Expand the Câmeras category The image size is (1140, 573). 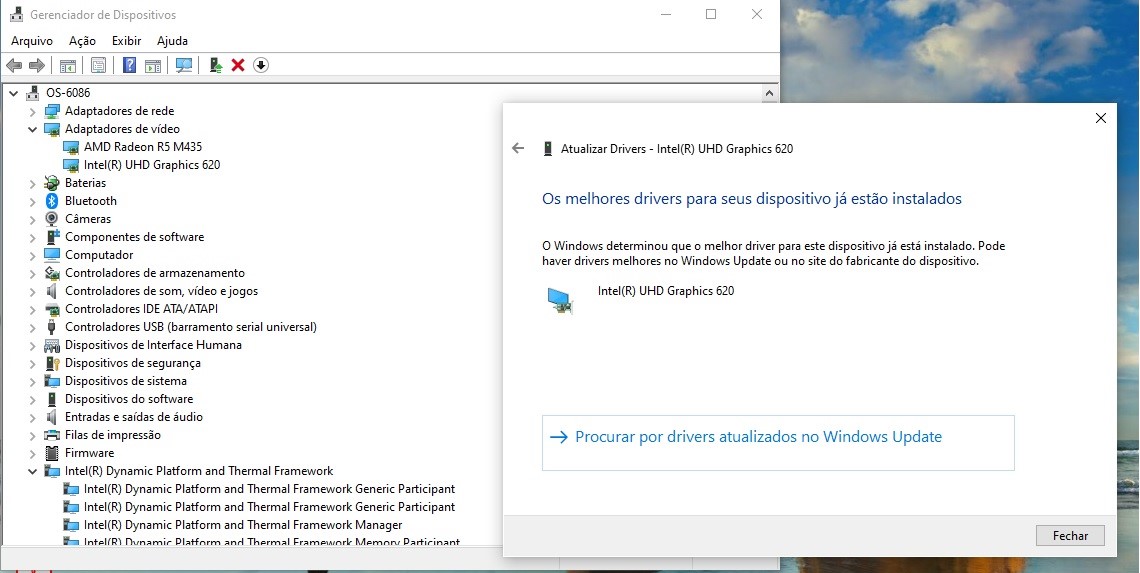[32, 219]
